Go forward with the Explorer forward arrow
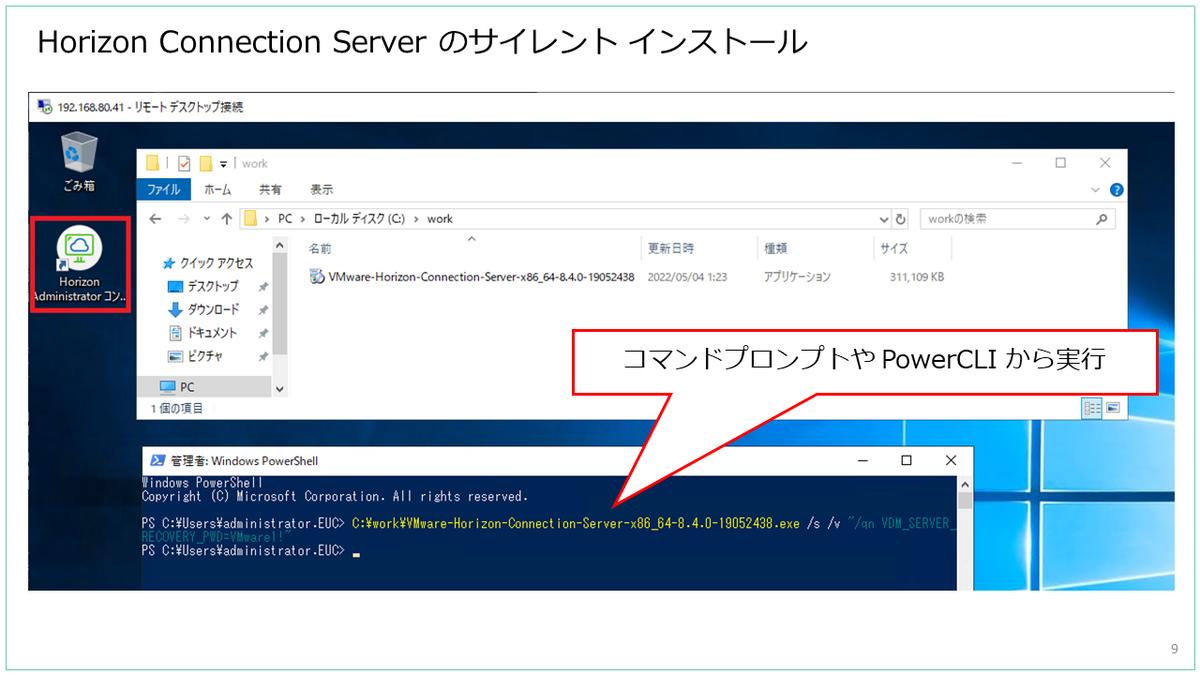This screenshot has width=1200, height=675. 184,218
